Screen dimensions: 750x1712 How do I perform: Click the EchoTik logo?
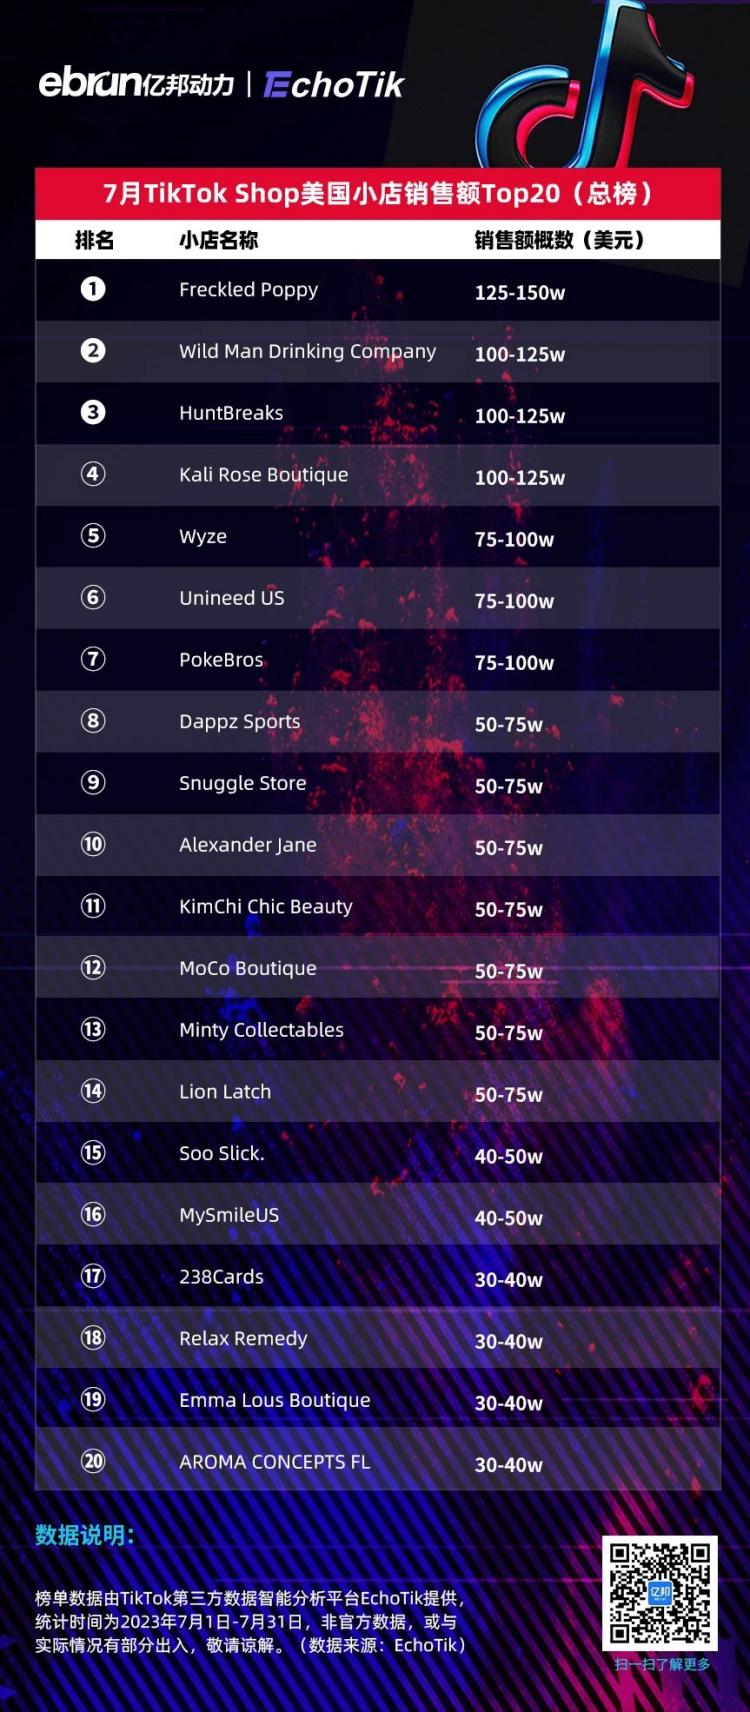[334, 85]
